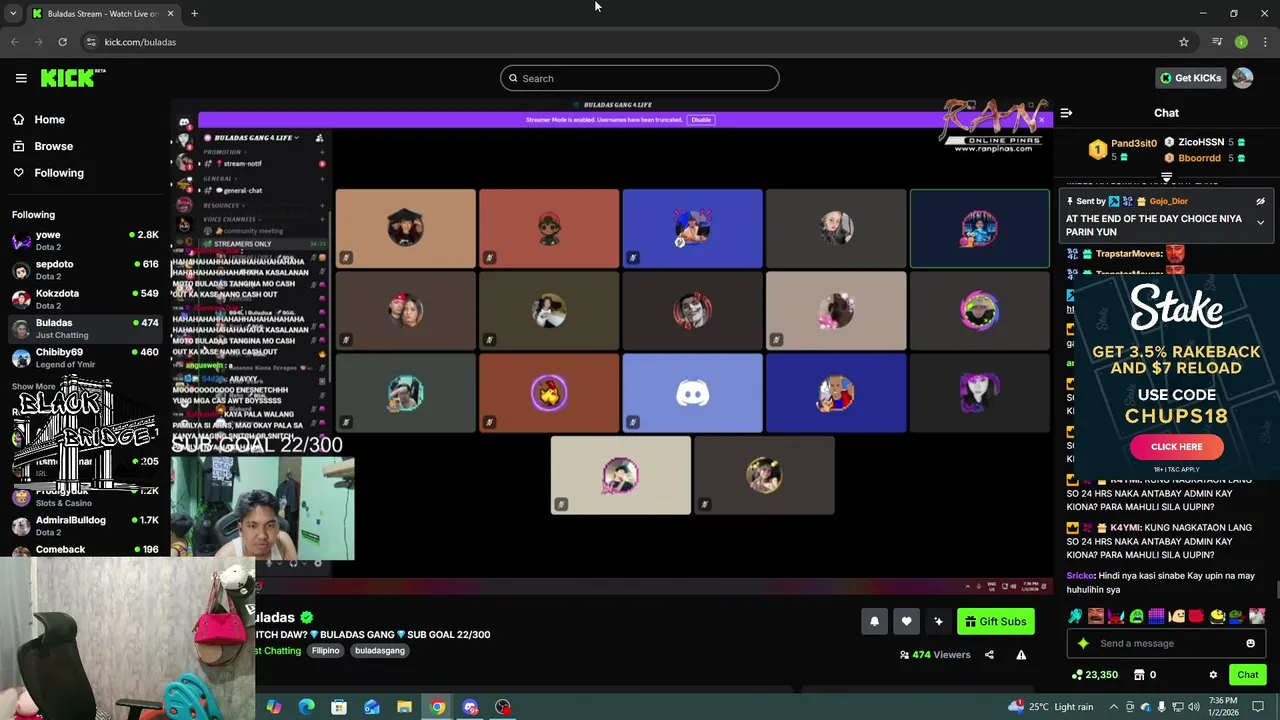This screenshot has height=720, width=1280.
Task: Open the tab search dropdown arrow
Action: pos(12,14)
